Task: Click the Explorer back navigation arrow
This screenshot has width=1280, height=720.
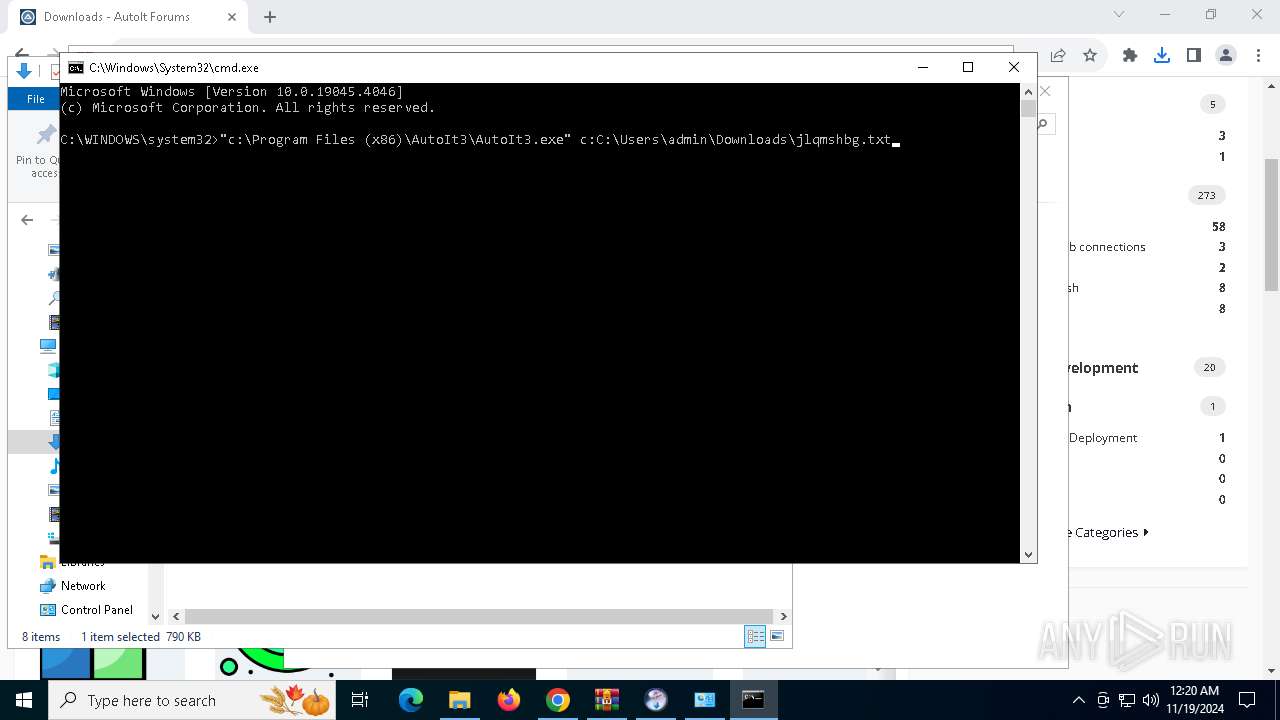Action: [27, 220]
